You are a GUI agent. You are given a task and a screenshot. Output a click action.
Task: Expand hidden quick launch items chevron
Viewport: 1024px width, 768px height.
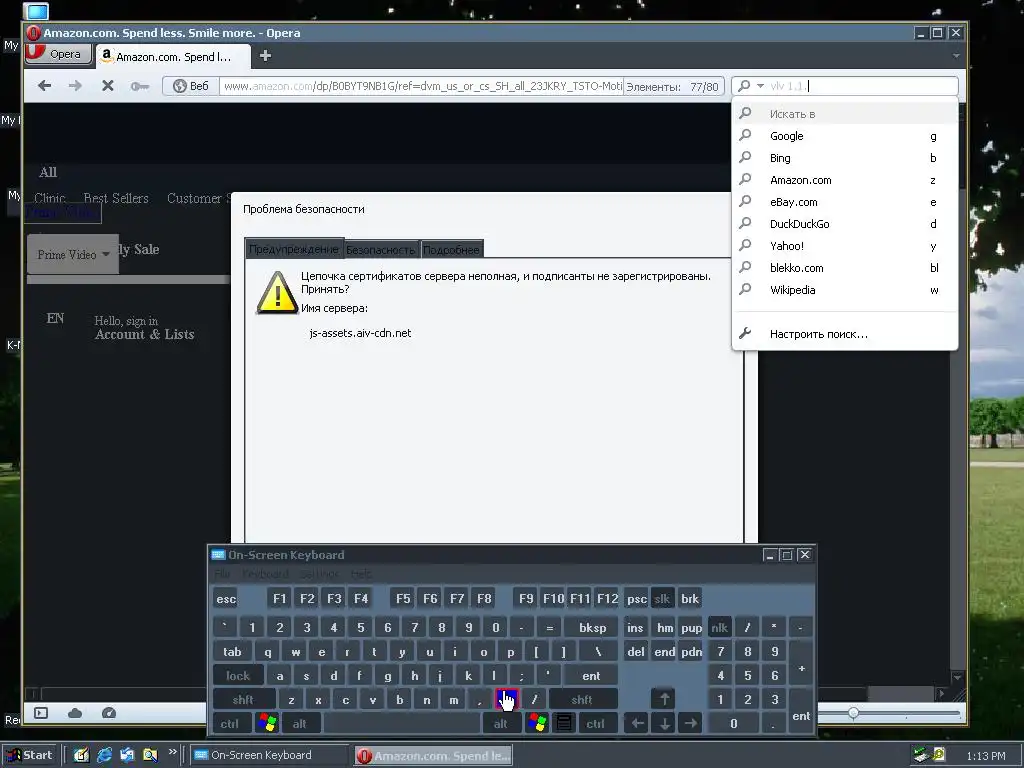172,752
